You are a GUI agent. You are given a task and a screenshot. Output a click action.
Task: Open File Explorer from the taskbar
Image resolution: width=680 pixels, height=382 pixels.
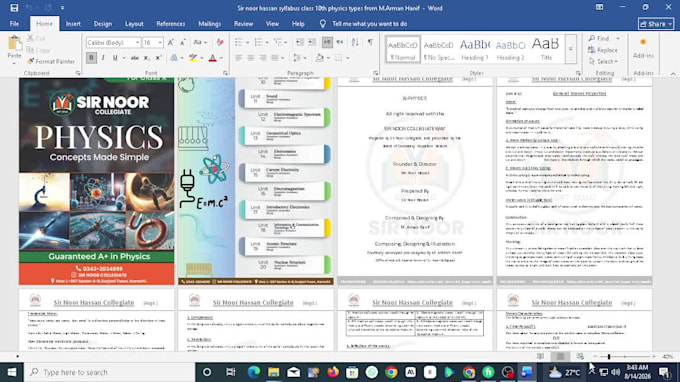click(274, 372)
